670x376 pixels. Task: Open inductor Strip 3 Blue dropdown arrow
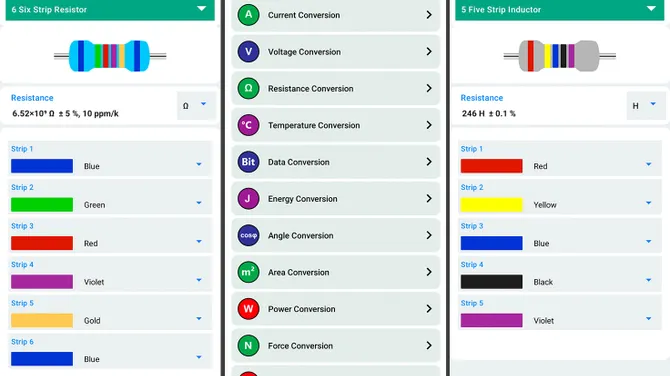point(649,241)
